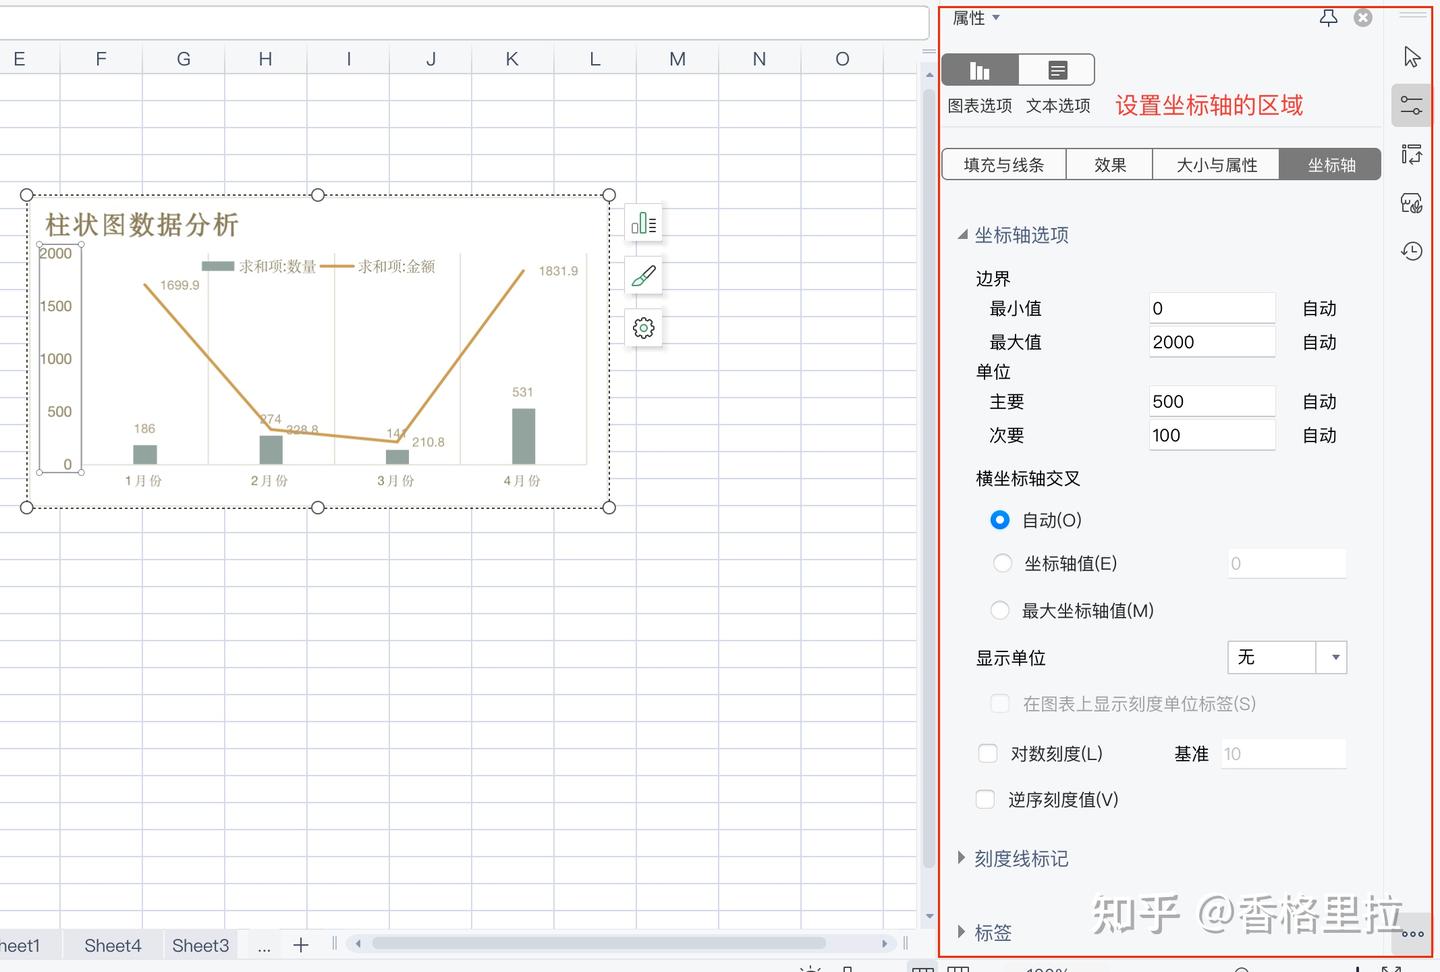The width and height of the screenshot is (1440, 972).
Task: Click the 文本选项 label
Action: tap(1058, 106)
